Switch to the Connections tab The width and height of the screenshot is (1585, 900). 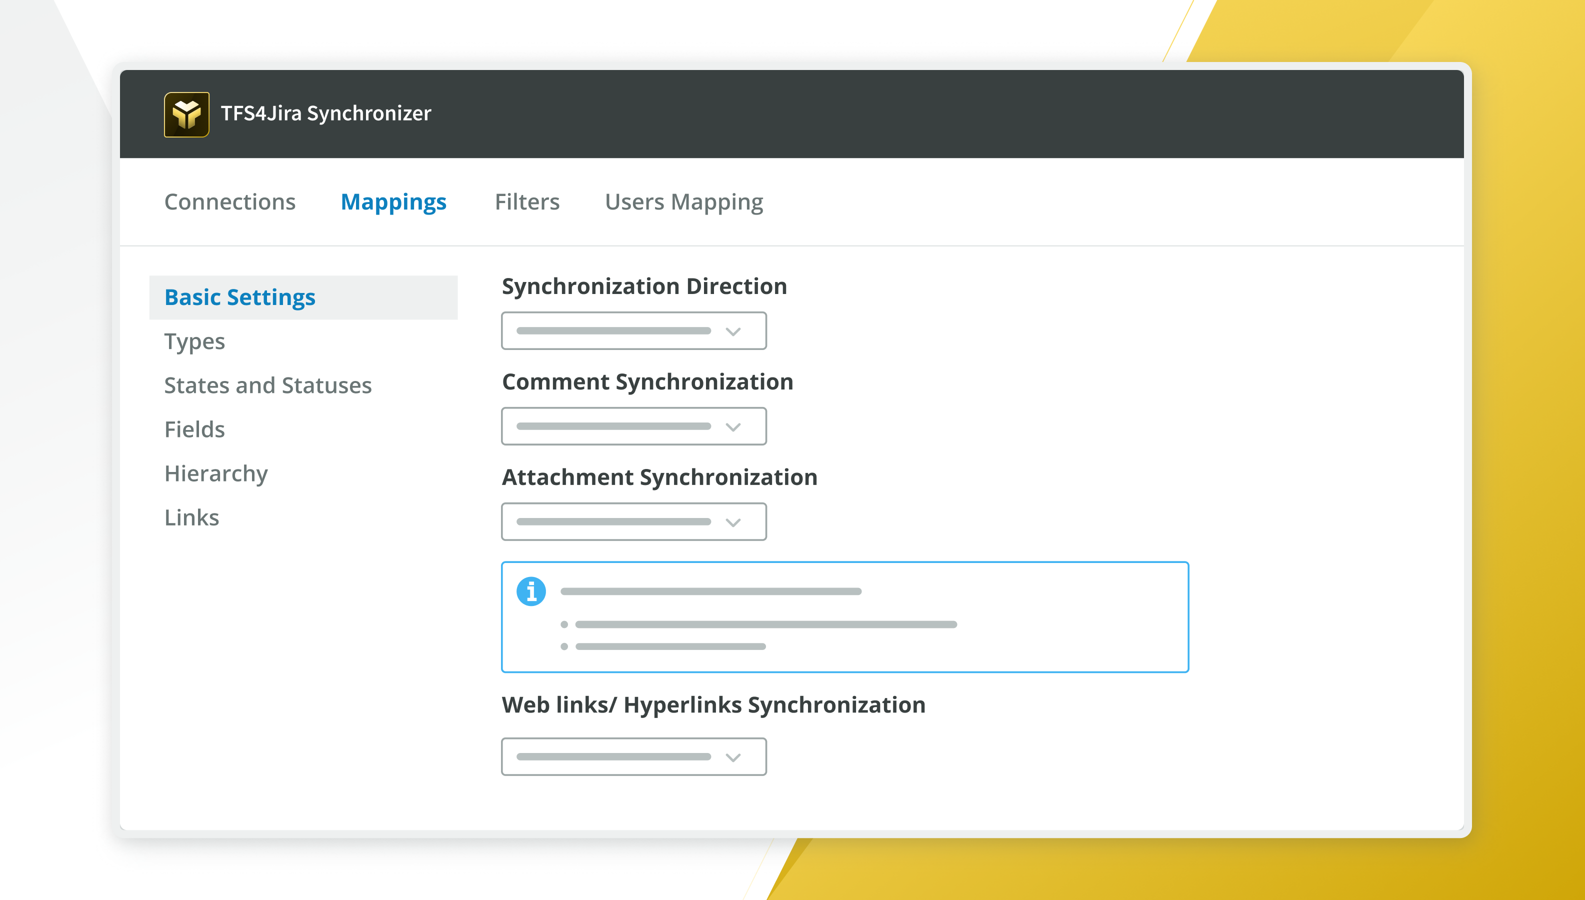click(230, 202)
